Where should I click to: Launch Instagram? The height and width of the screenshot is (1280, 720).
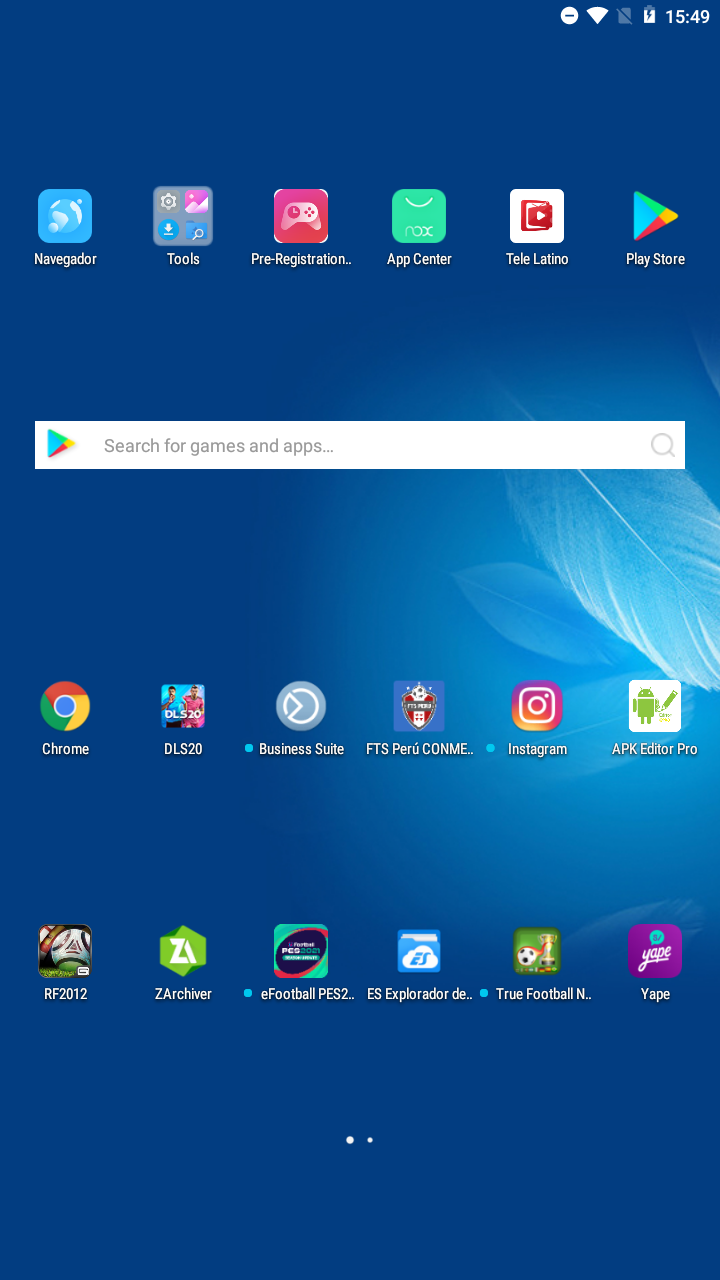point(537,706)
